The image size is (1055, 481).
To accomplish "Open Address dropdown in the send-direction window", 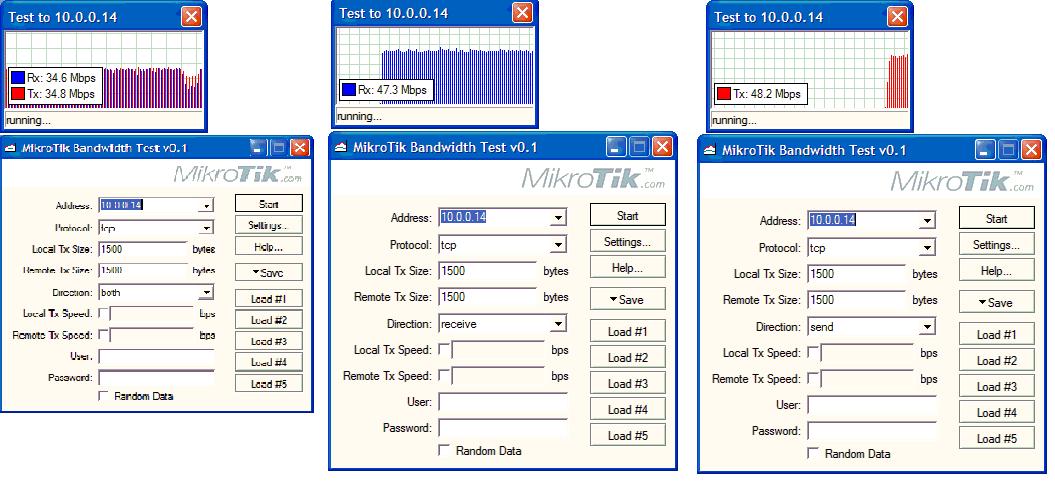I will 927,220.
